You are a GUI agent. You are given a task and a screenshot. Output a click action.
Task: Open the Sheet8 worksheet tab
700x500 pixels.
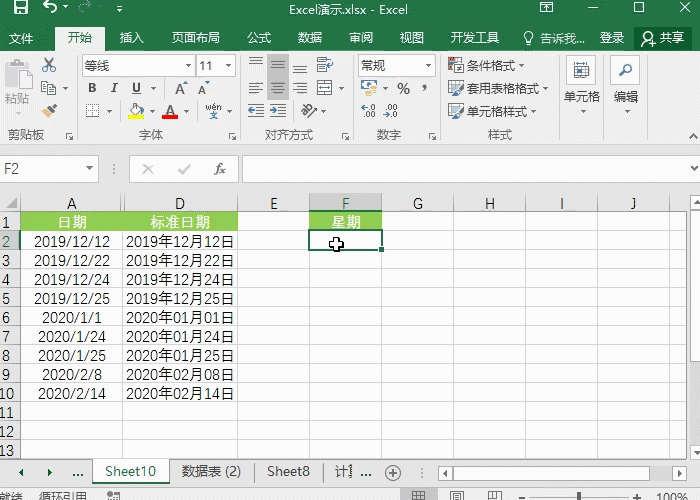288,471
